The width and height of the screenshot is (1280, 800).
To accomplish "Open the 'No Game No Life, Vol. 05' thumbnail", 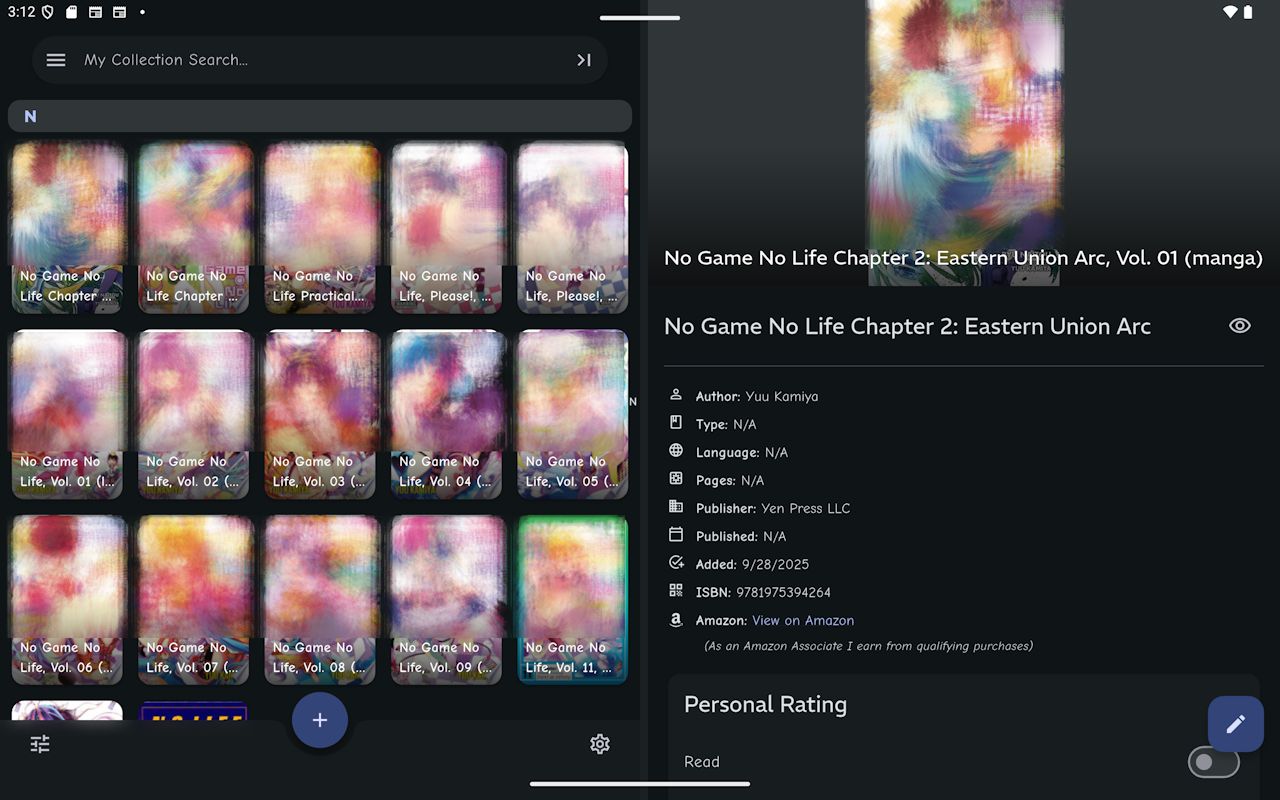I will coord(572,413).
